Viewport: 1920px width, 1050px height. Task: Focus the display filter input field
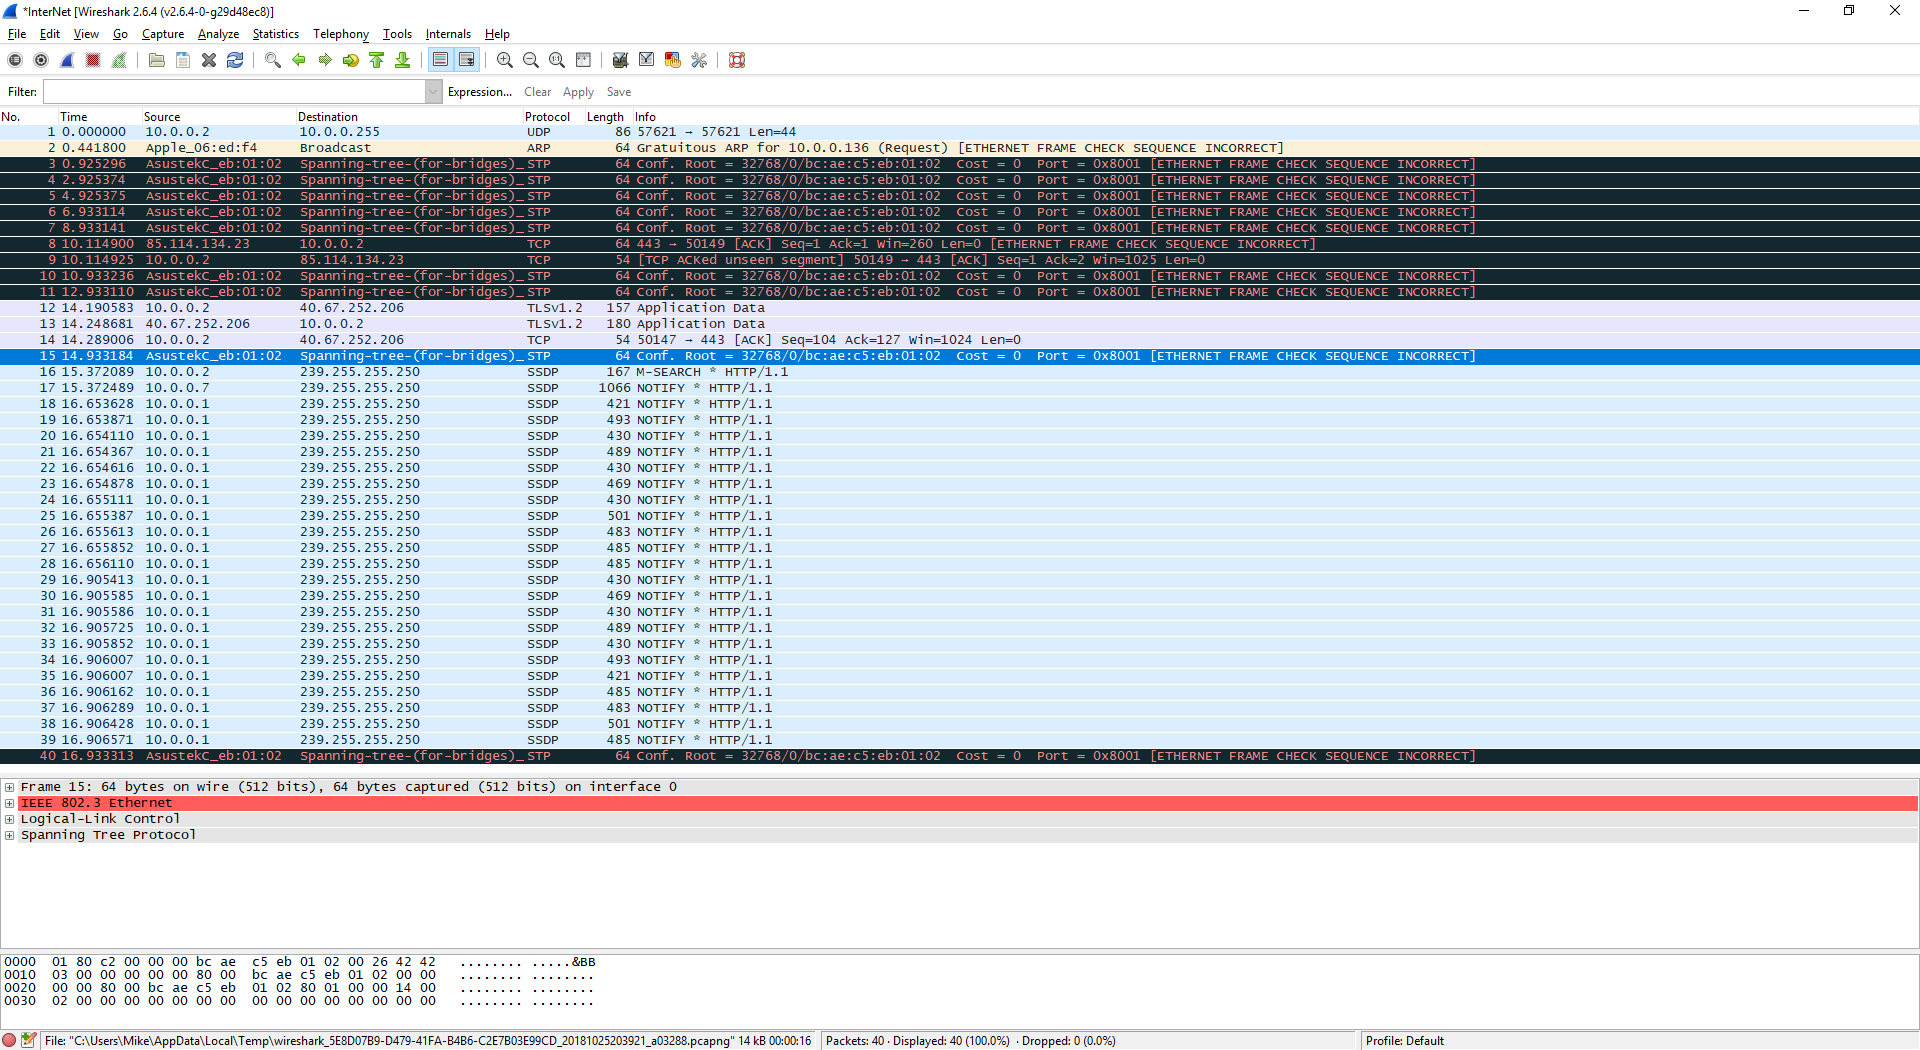pyautogui.click(x=234, y=92)
